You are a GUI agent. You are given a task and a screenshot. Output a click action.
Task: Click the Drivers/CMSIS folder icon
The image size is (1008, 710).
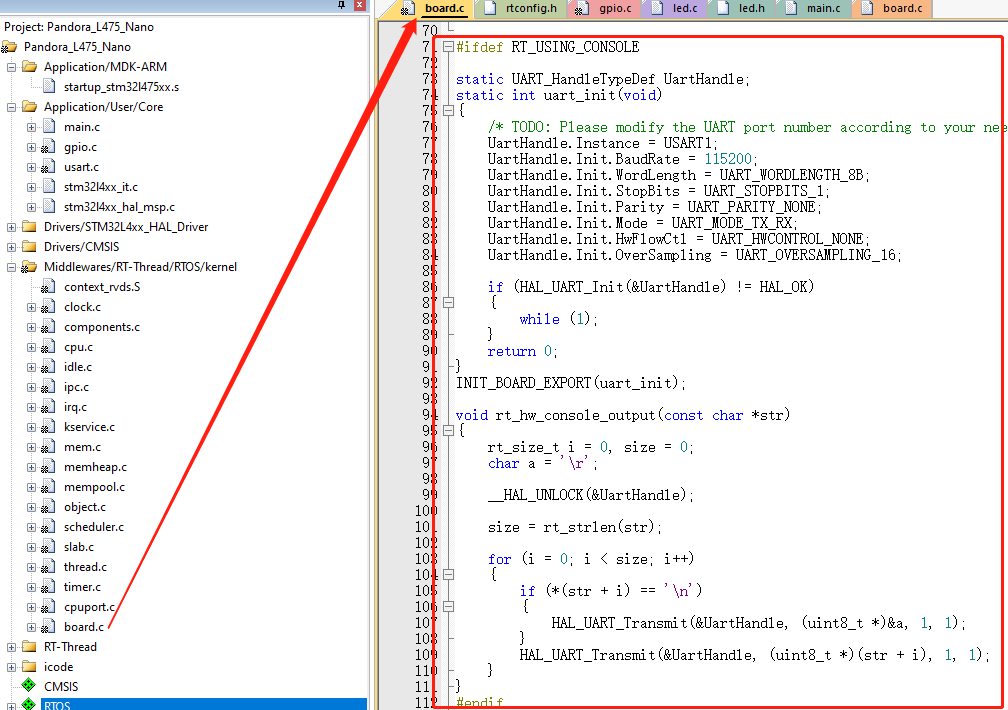click(x=29, y=247)
